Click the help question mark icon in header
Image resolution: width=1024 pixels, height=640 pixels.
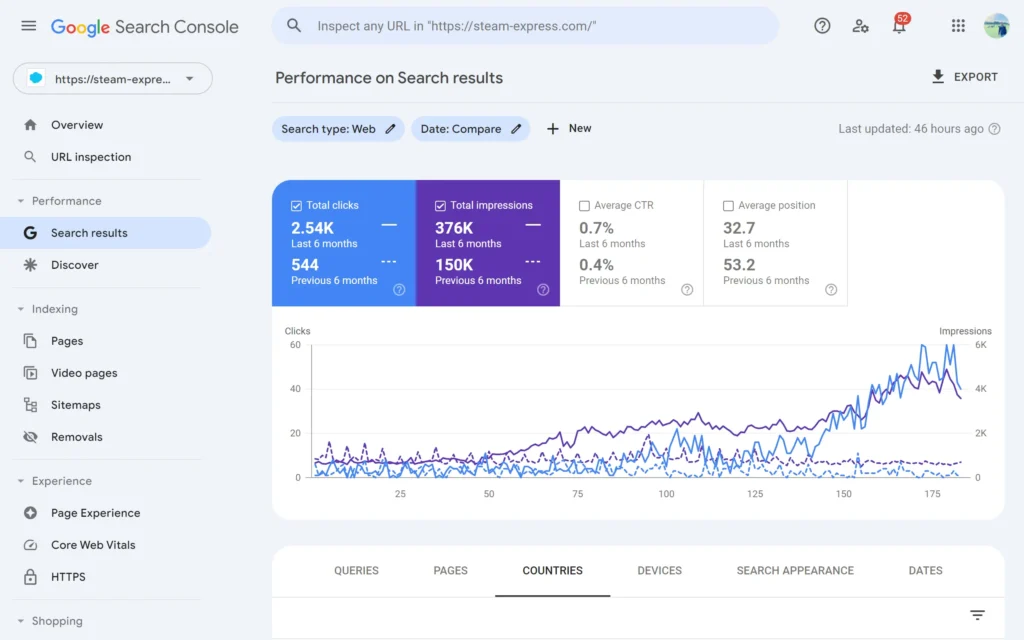point(822,26)
